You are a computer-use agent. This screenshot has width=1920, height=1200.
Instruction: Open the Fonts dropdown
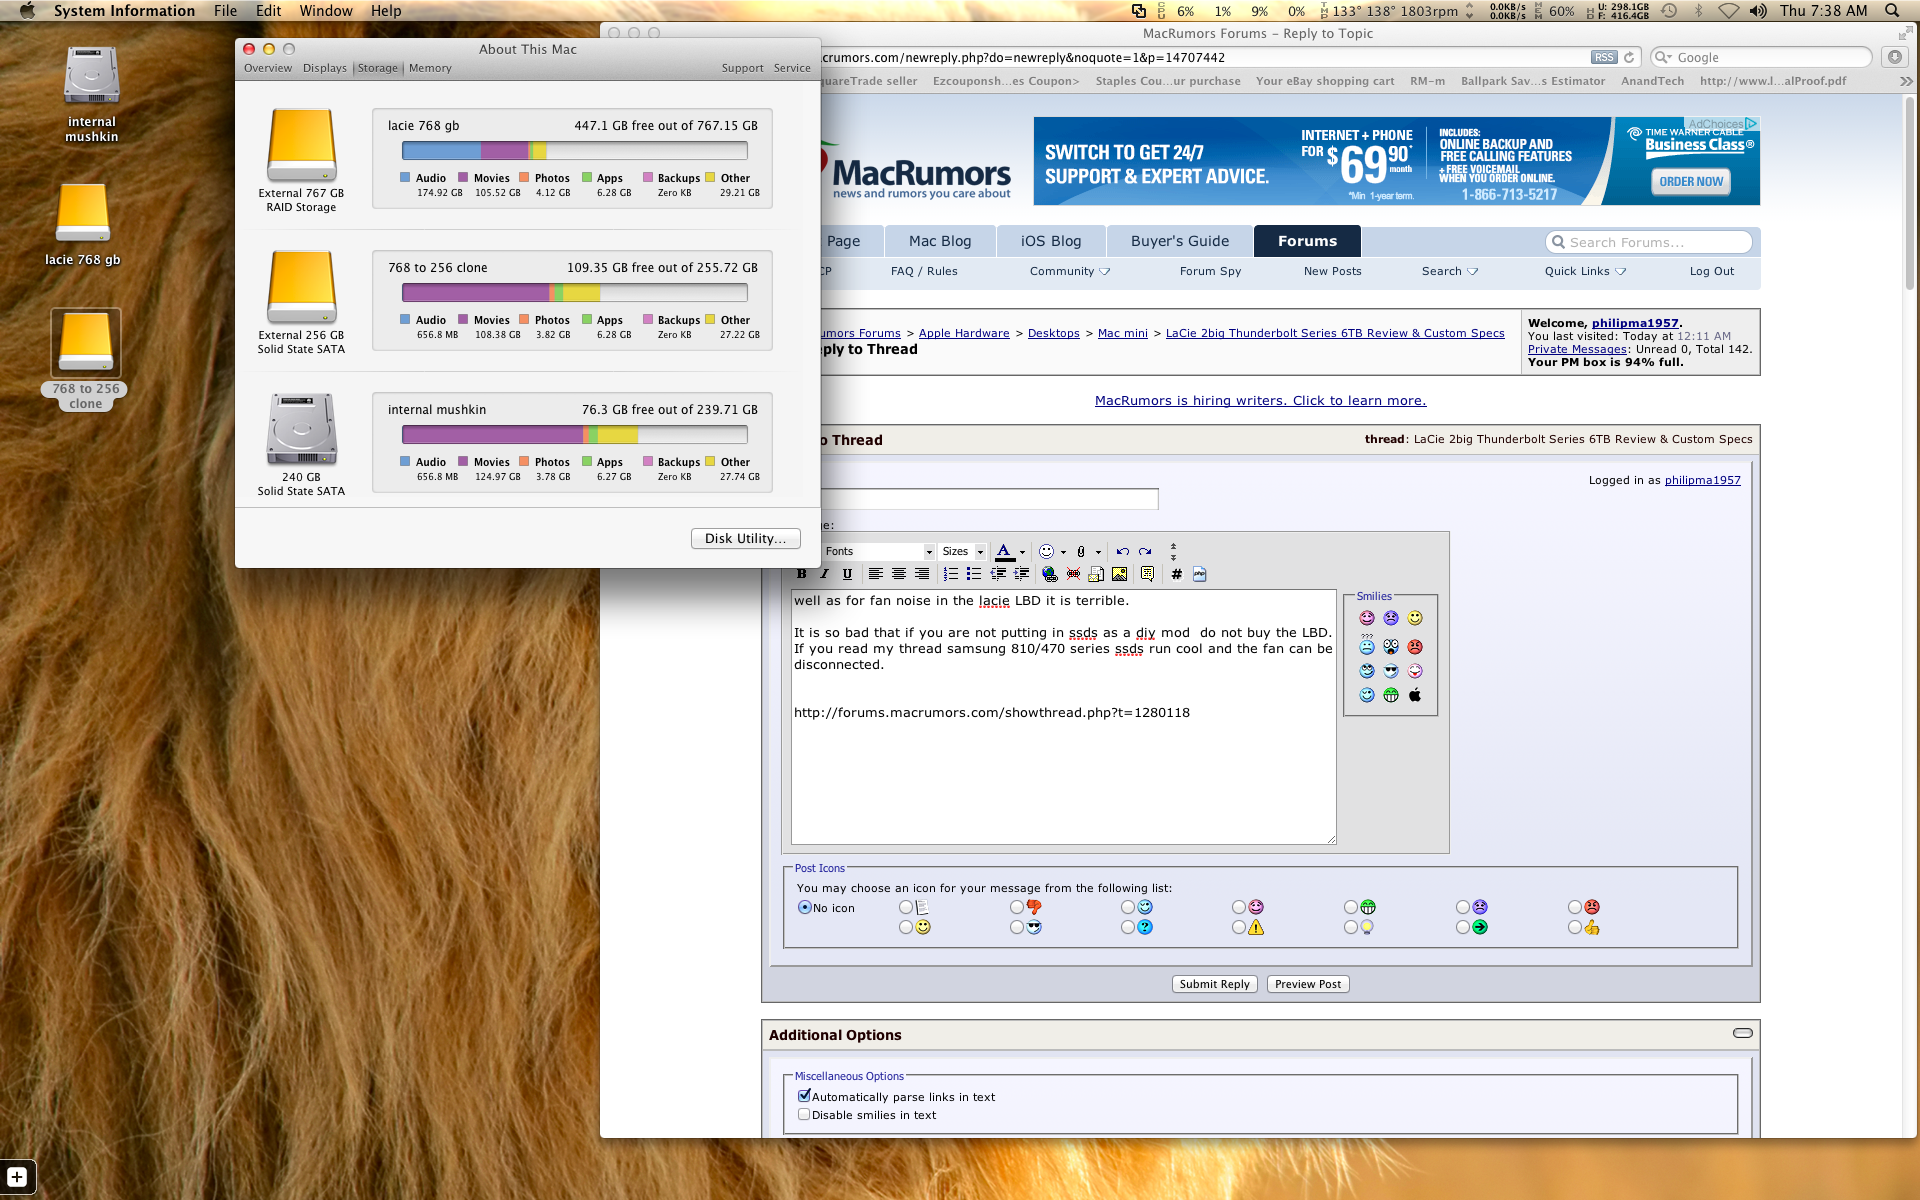tap(878, 551)
